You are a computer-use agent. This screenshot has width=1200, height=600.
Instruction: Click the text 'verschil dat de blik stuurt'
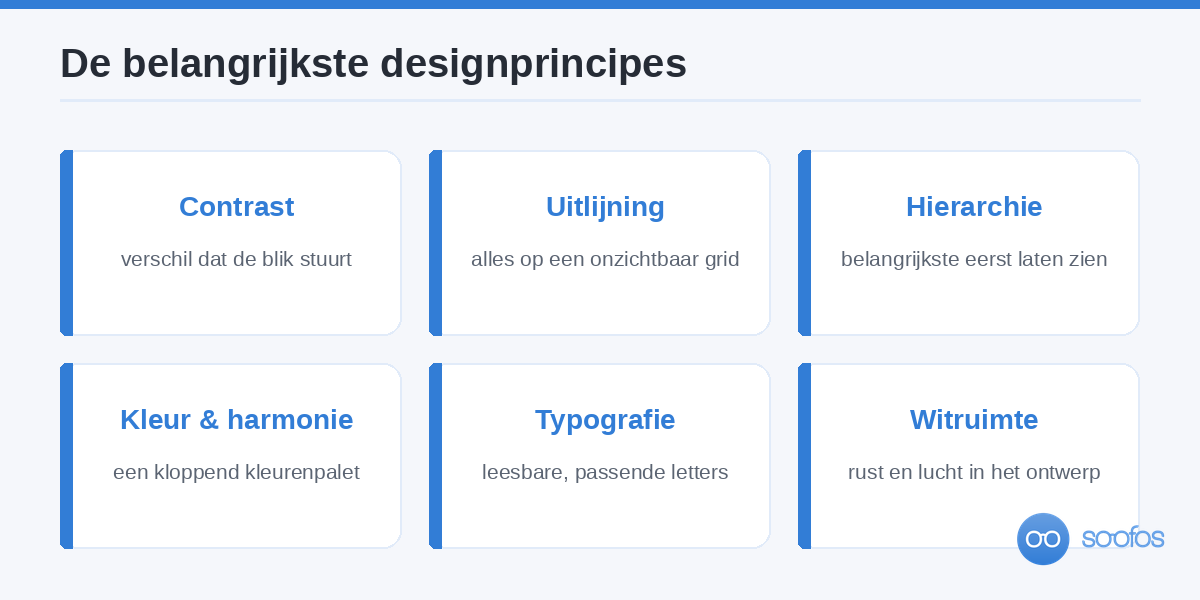click(x=237, y=260)
